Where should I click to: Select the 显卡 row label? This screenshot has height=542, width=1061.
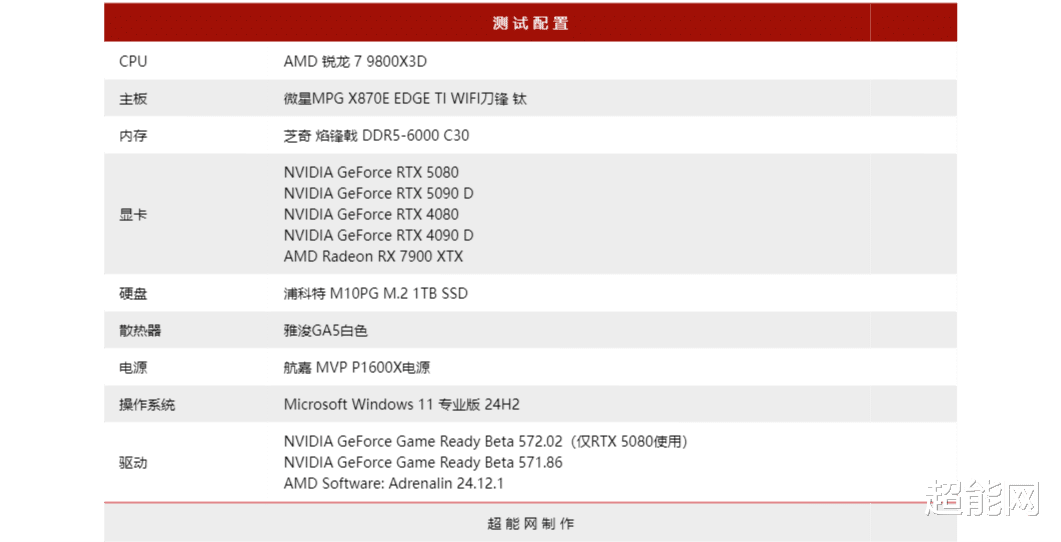tap(133, 214)
